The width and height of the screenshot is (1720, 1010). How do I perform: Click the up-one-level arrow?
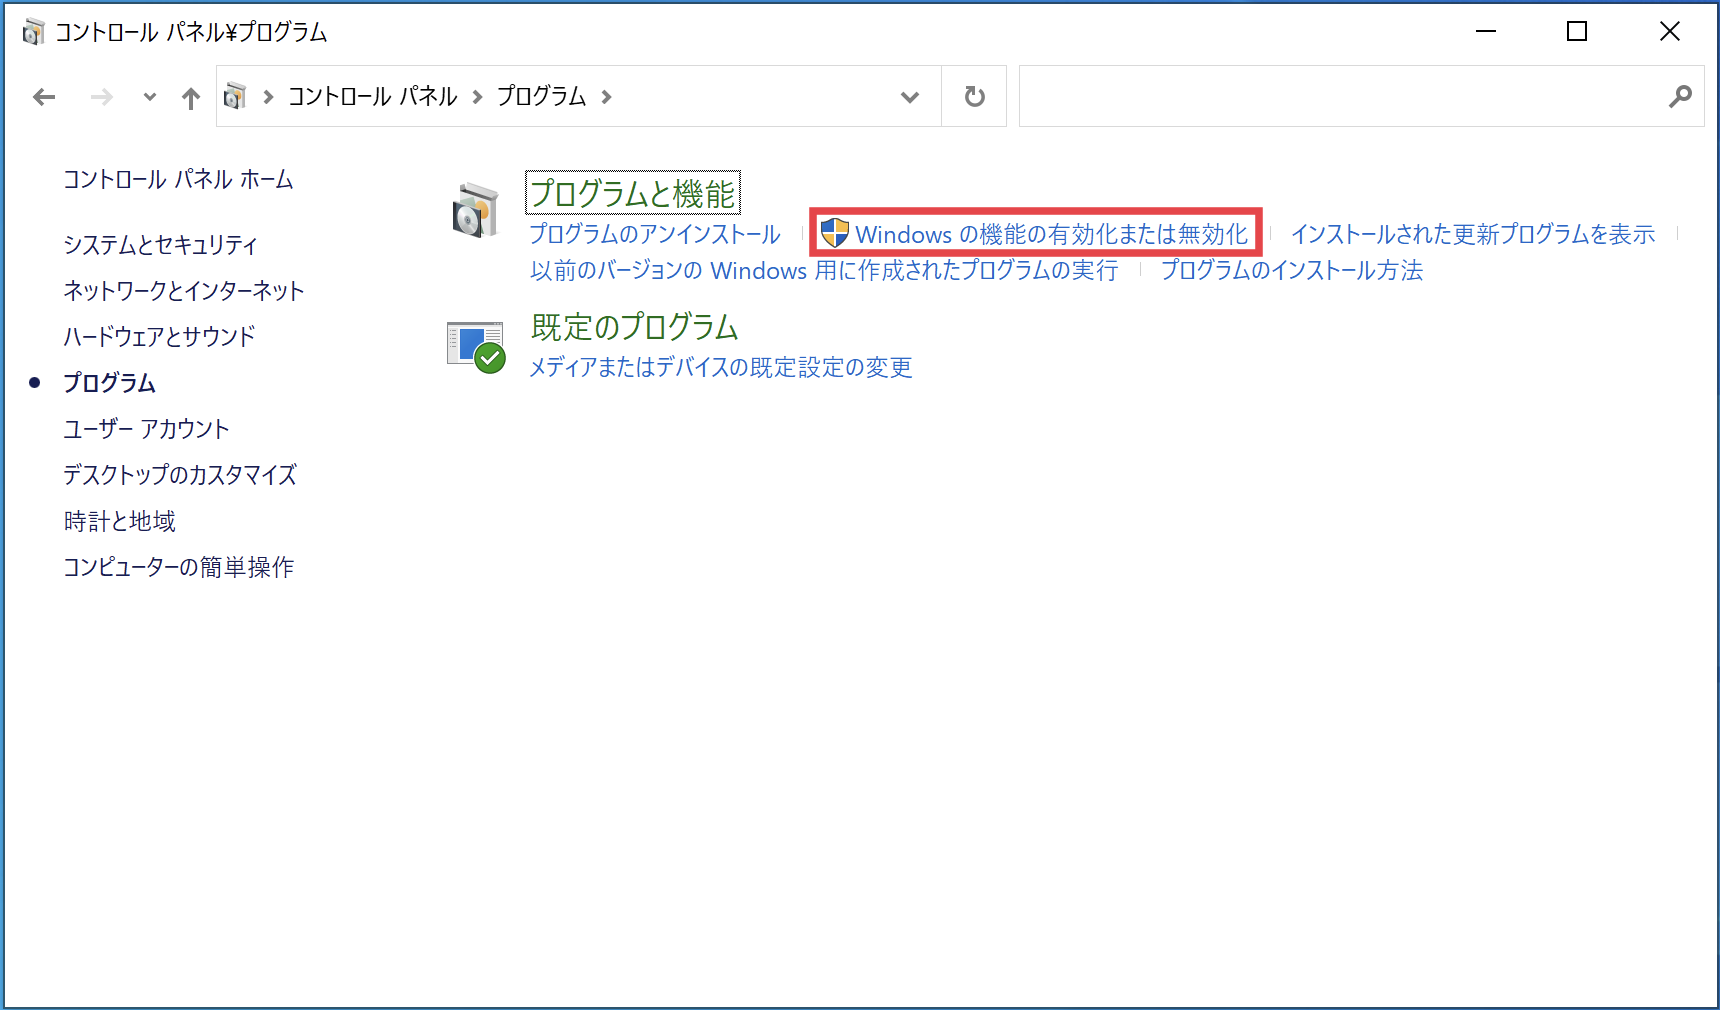[x=190, y=96]
